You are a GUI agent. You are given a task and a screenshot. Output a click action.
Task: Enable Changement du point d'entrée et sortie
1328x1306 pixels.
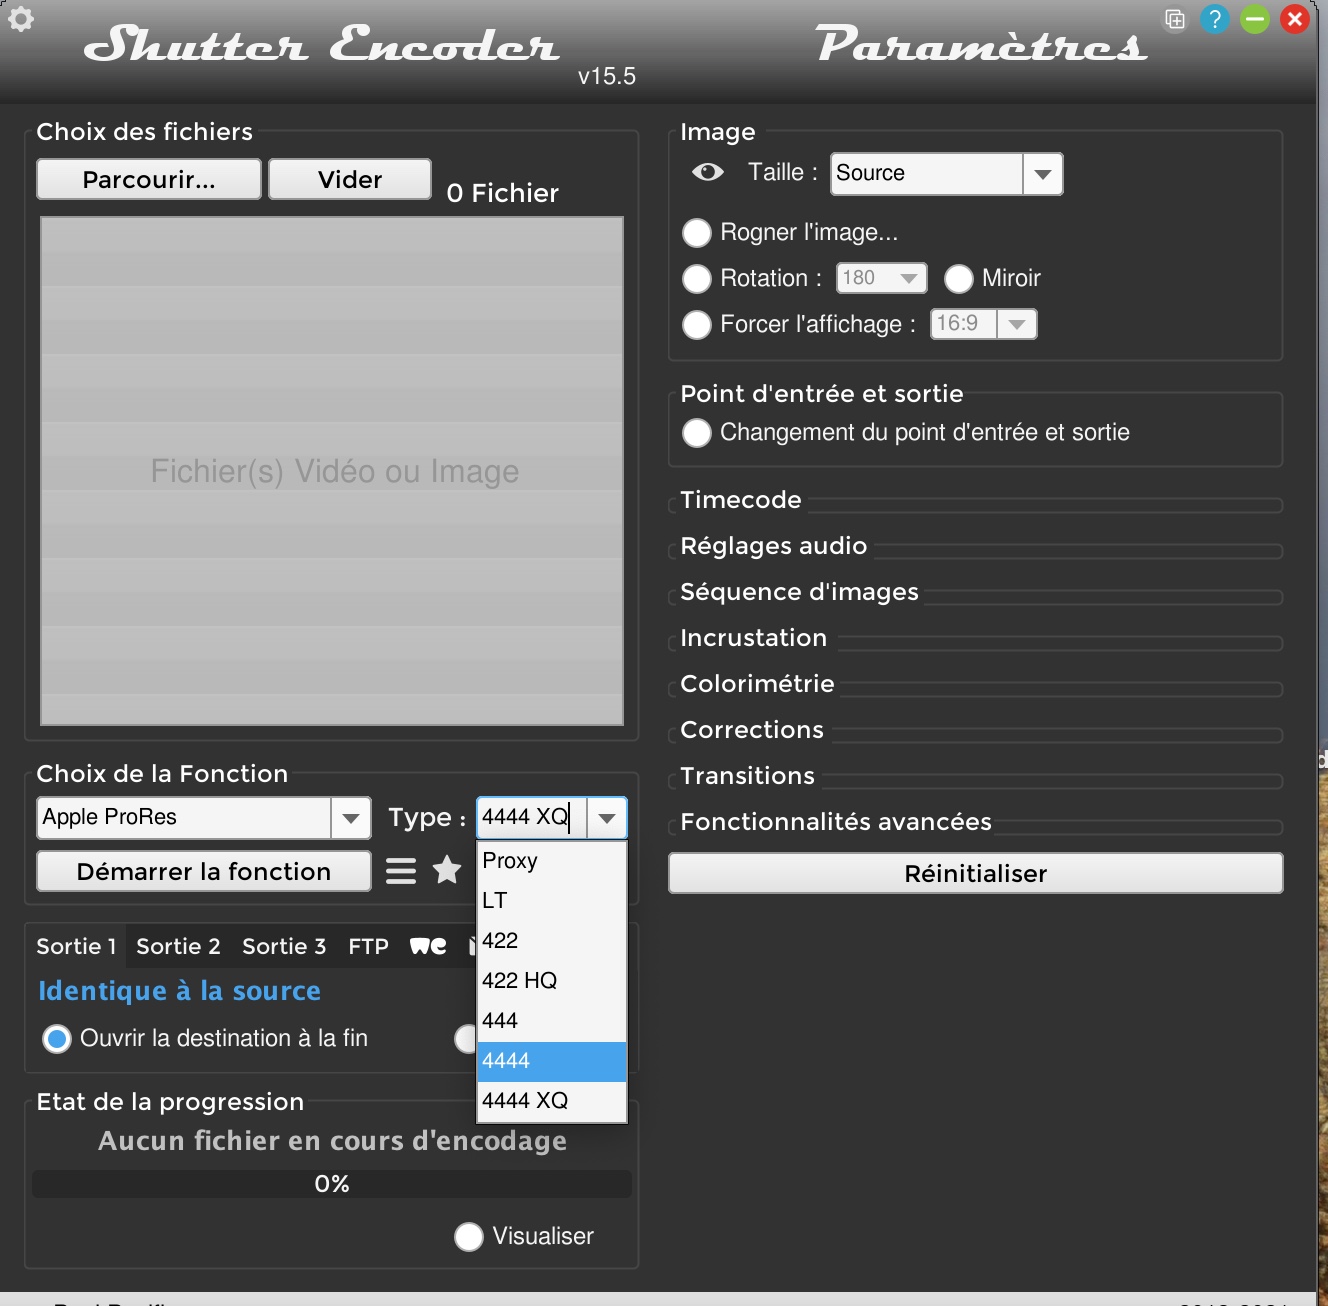pyautogui.click(x=696, y=433)
